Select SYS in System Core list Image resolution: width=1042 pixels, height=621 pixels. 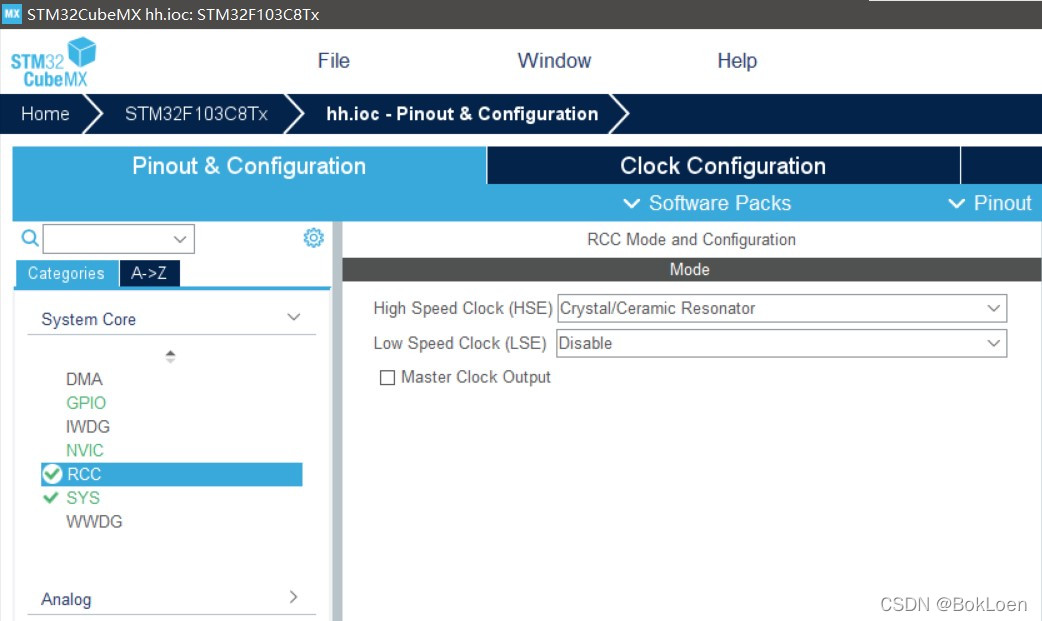(x=82, y=497)
